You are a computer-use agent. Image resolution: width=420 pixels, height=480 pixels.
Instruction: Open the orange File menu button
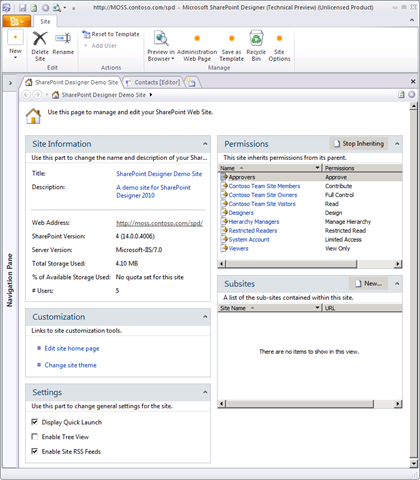pyautogui.click(x=16, y=22)
